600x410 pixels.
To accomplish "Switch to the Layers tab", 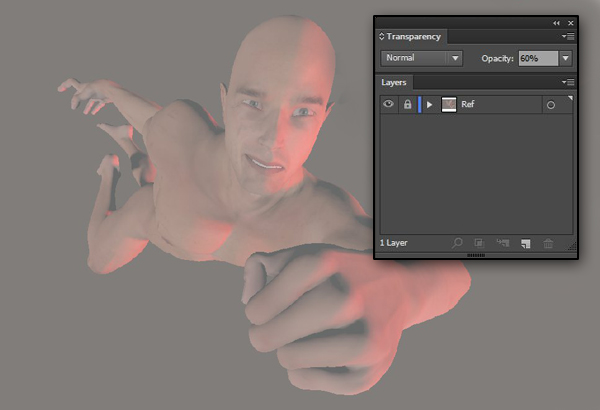I will pyautogui.click(x=394, y=83).
